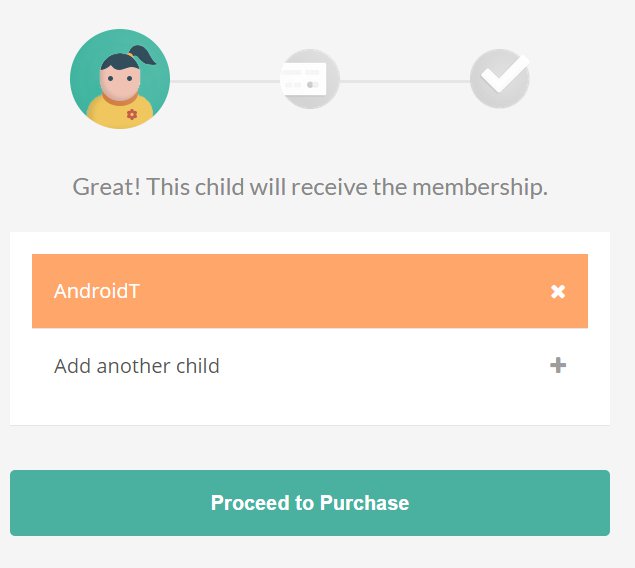The height and width of the screenshot is (568, 635).
Task: Select the payment card step icon
Action: [309, 79]
